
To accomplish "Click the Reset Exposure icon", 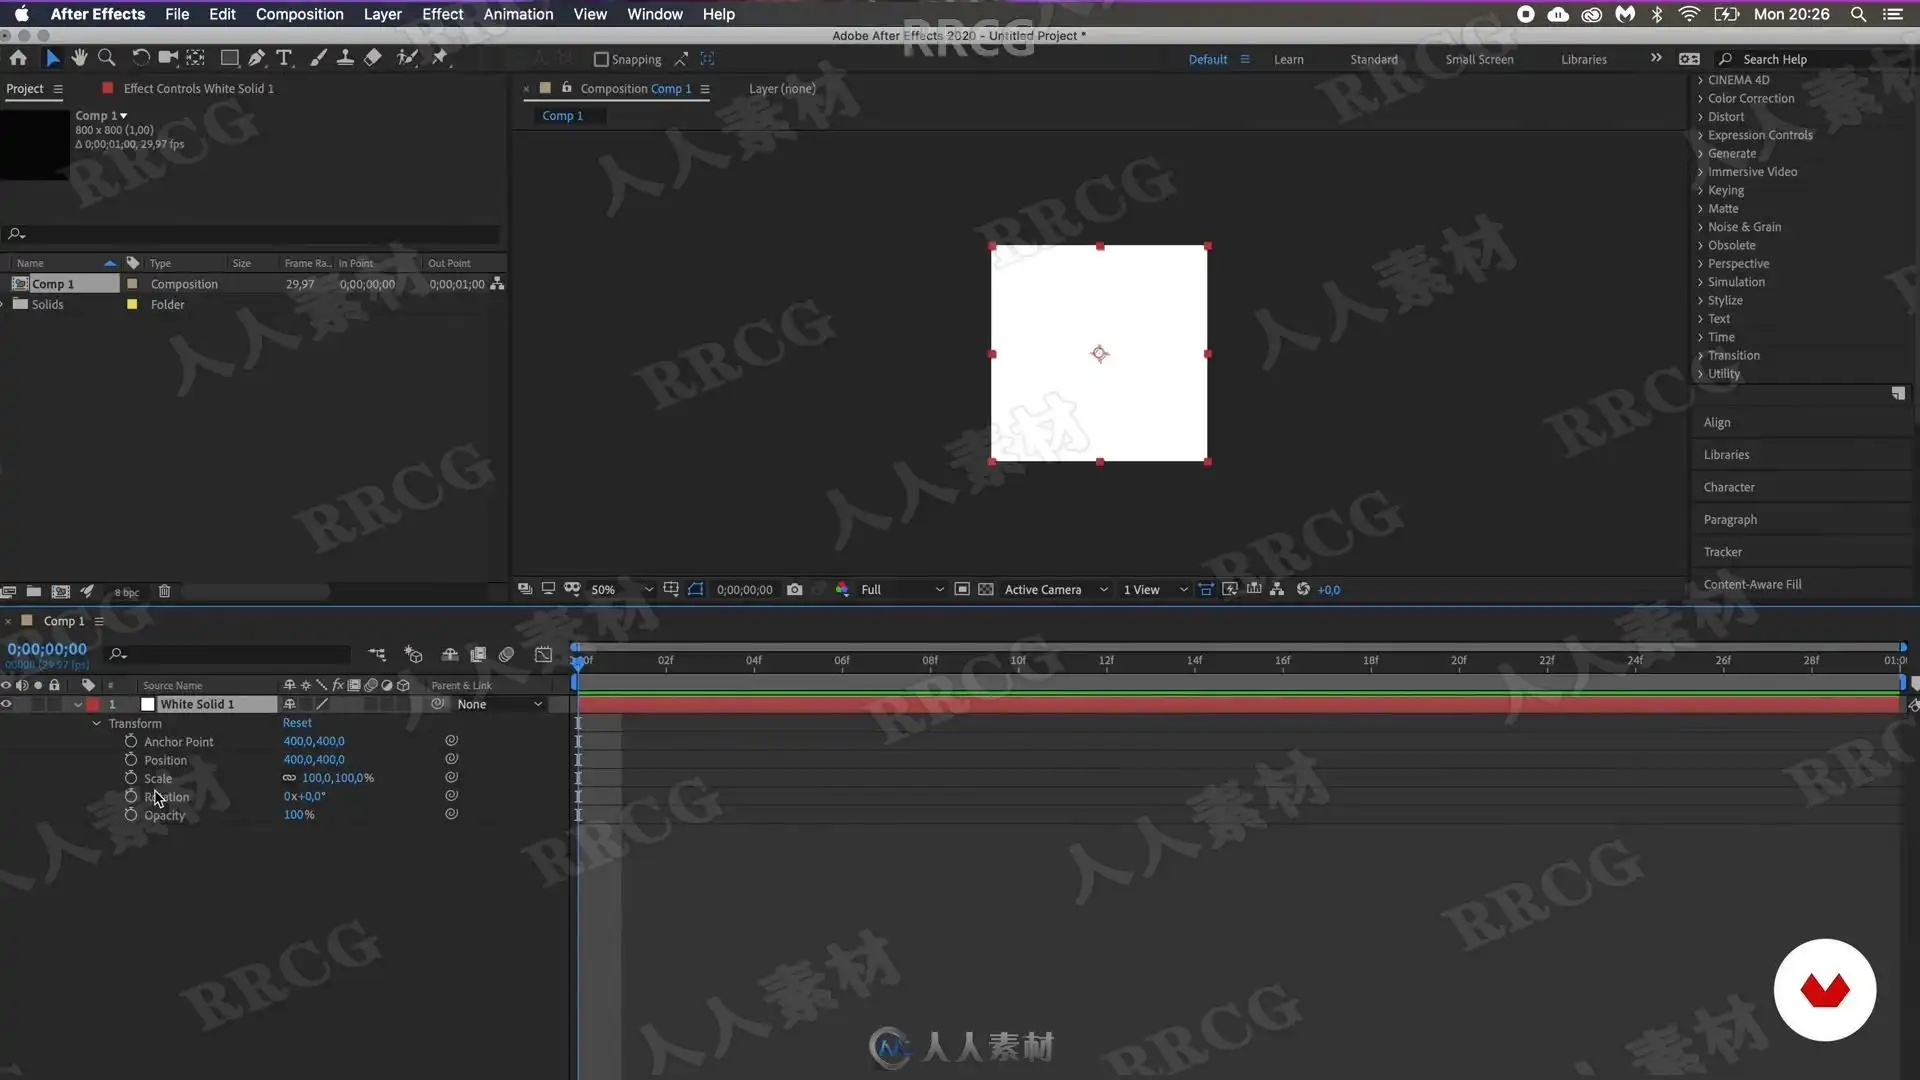I will click(x=1303, y=589).
